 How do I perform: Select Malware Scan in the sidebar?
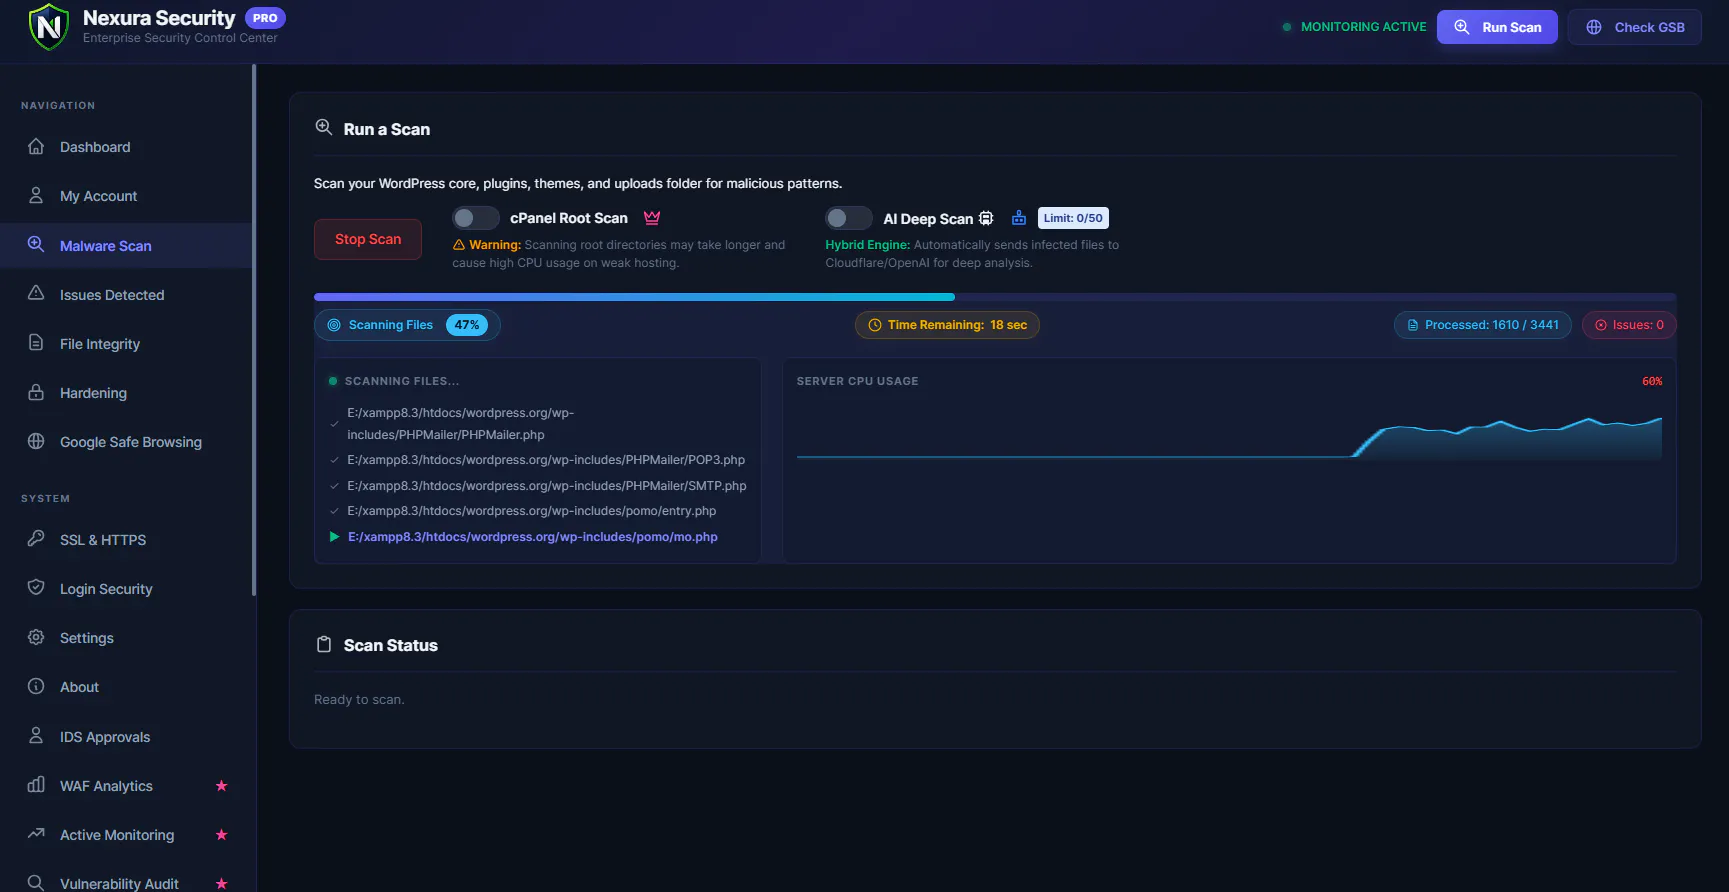pyautogui.click(x=126, y=245)
